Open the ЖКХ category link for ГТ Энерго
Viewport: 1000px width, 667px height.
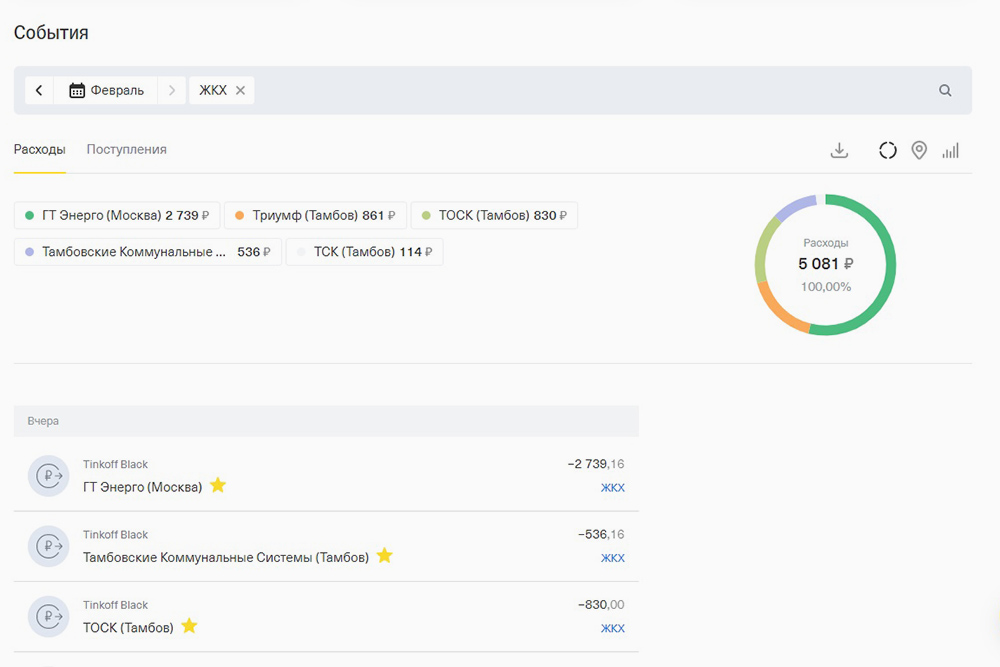(x=612, y=488)
